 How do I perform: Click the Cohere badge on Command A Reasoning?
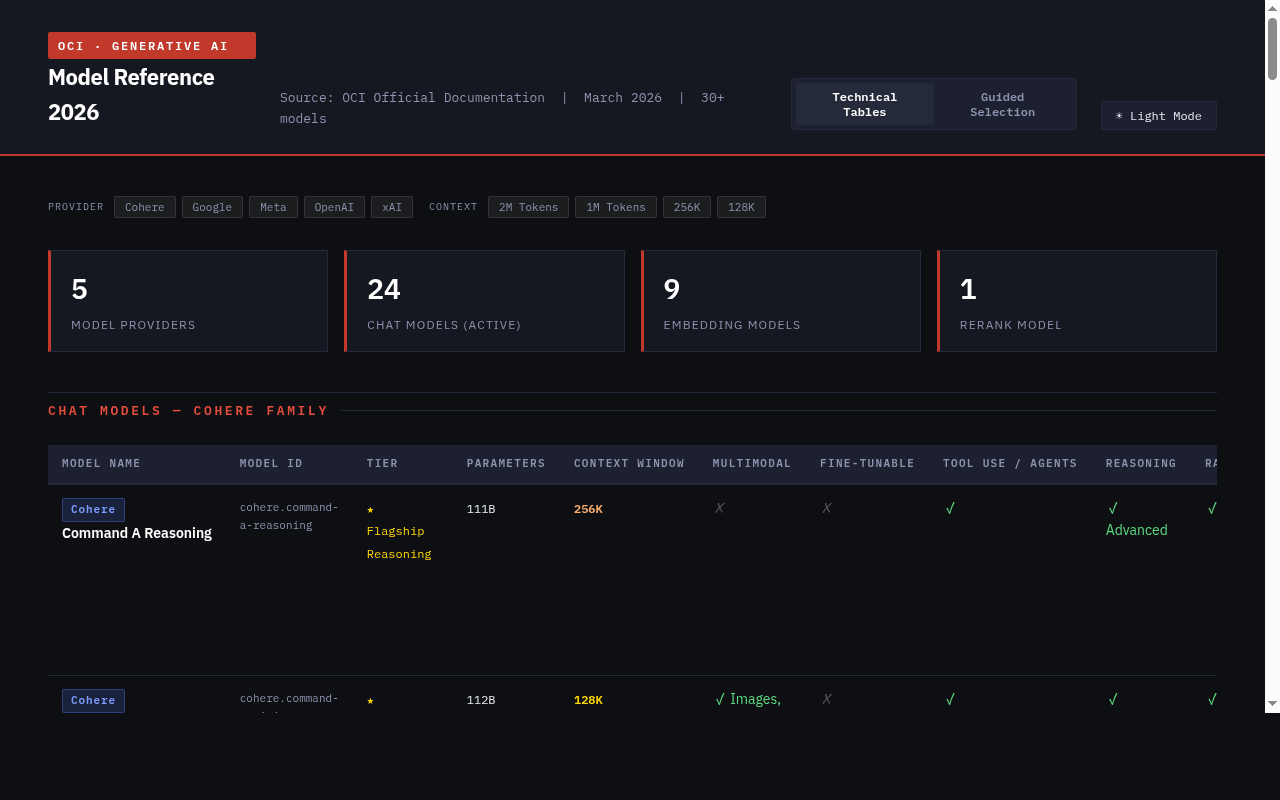(93, 510)
